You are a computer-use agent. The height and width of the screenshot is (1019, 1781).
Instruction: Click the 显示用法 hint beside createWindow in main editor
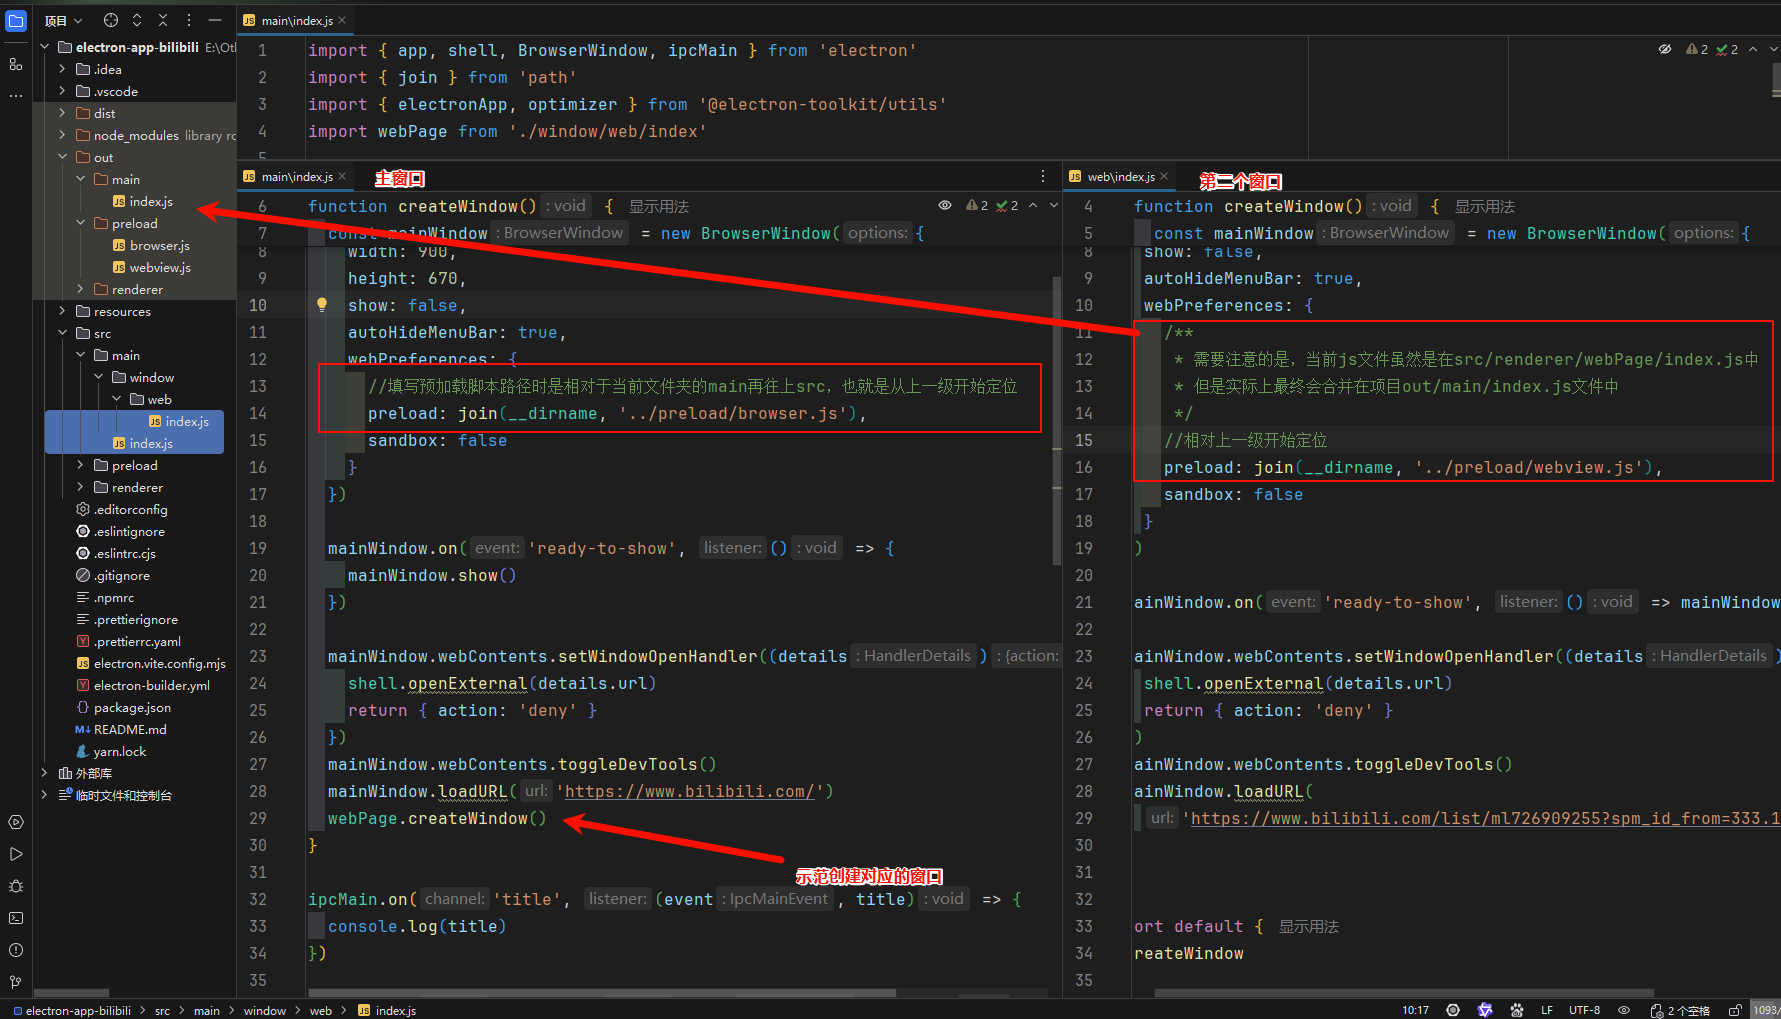659,206
